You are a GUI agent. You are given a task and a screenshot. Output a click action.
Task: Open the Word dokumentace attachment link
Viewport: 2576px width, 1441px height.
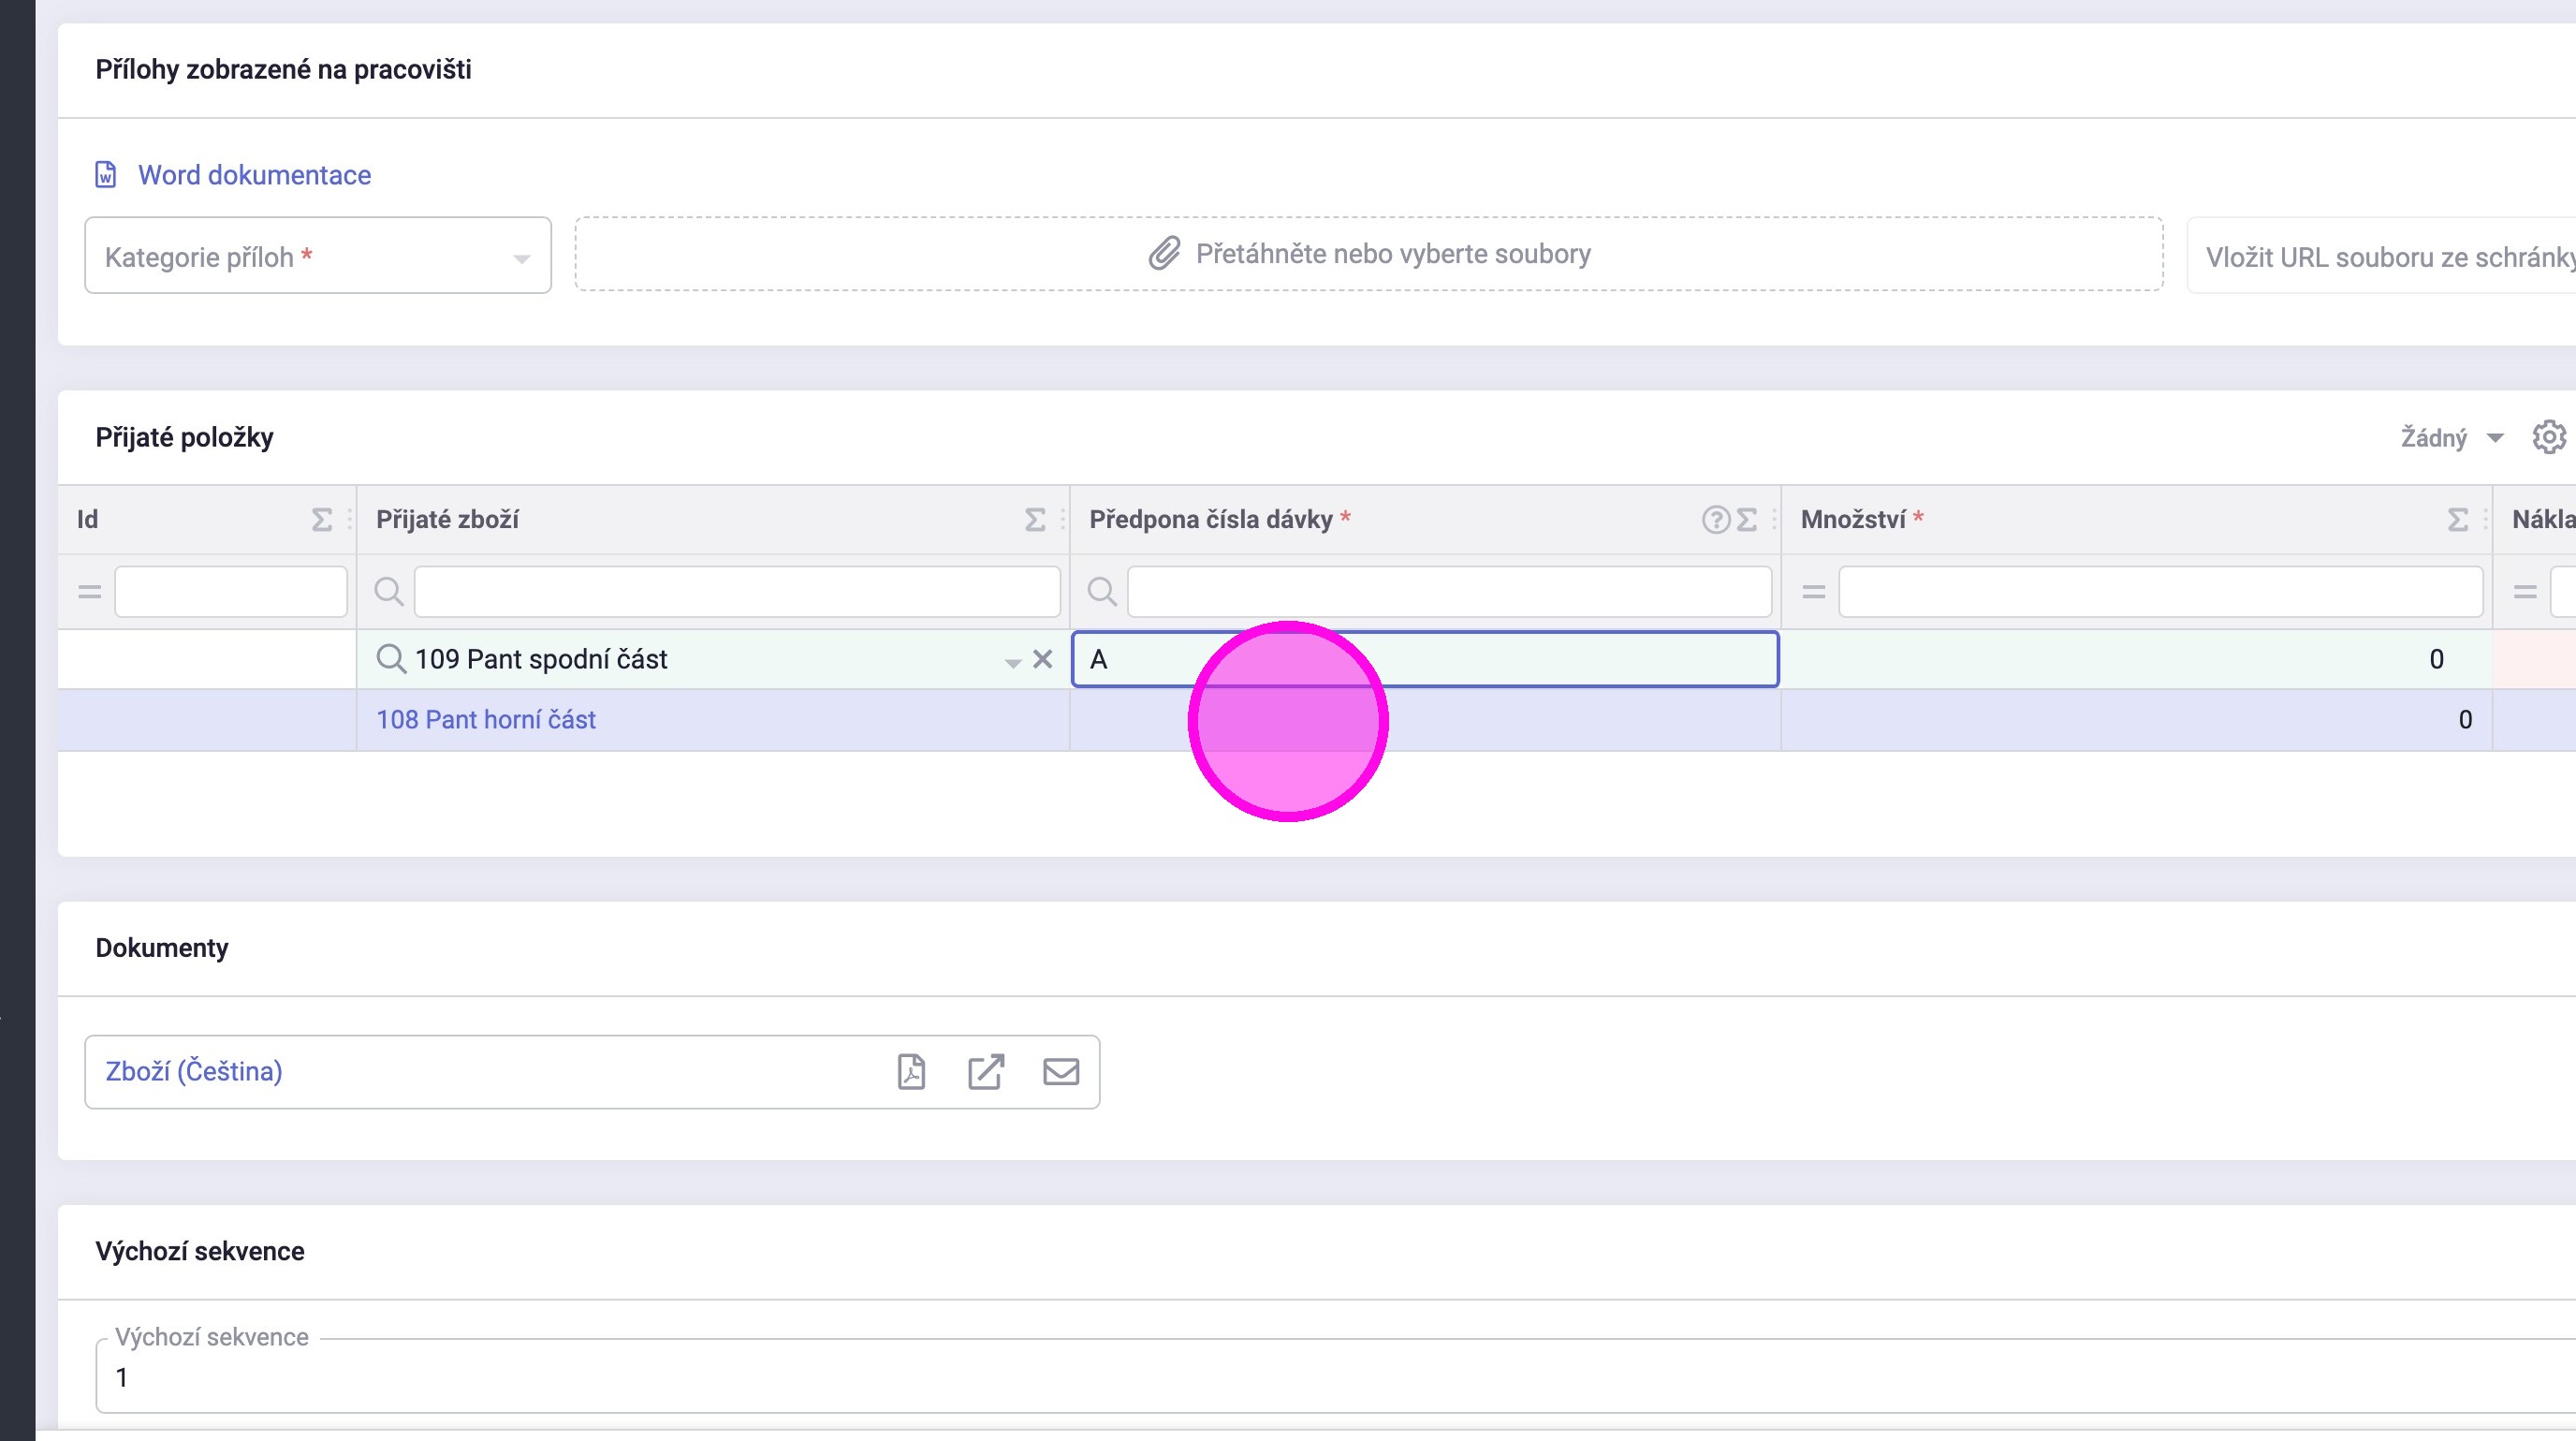tap(254, 175)
